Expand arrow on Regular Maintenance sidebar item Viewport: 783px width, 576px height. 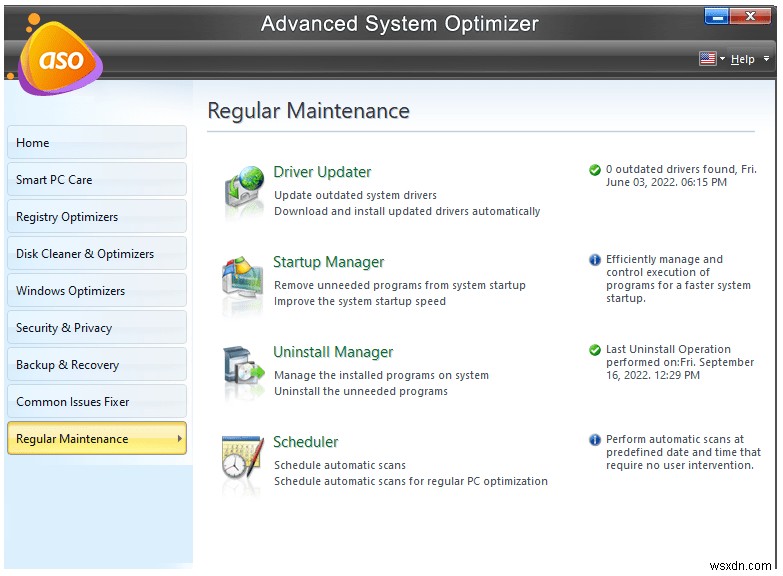tap(179, 439)
